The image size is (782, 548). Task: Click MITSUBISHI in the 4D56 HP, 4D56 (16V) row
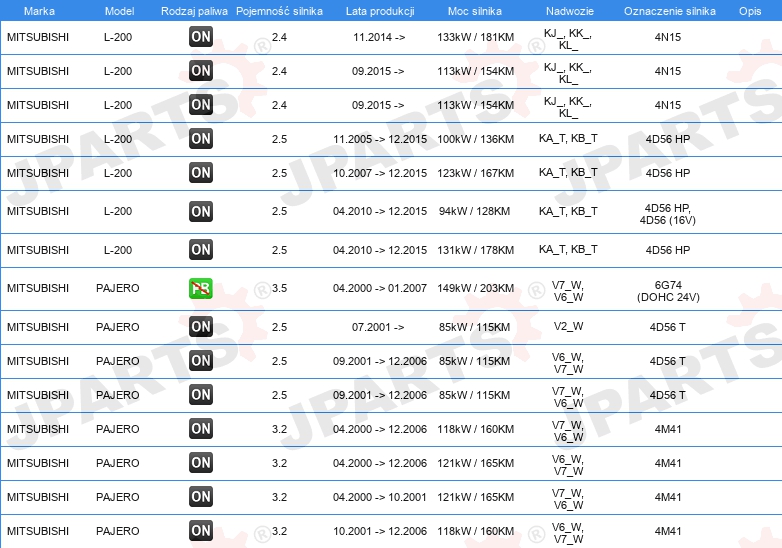click(x=38, y=211)
